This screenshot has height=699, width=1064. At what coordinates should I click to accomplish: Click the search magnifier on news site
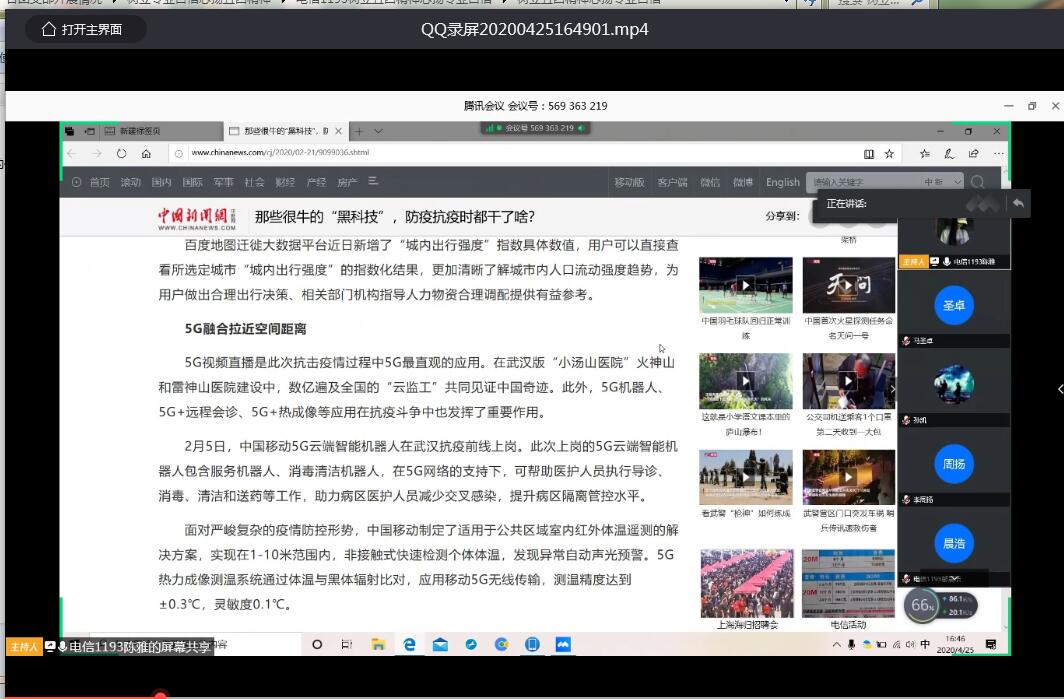[977, 182]
